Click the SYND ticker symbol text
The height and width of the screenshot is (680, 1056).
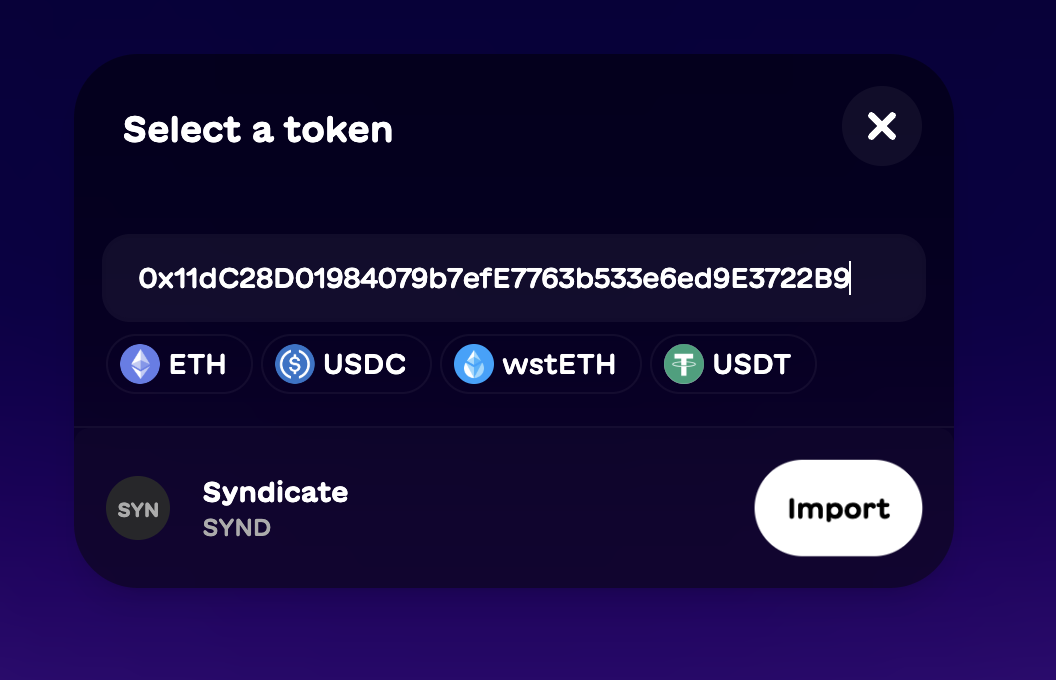coord(236,527)
